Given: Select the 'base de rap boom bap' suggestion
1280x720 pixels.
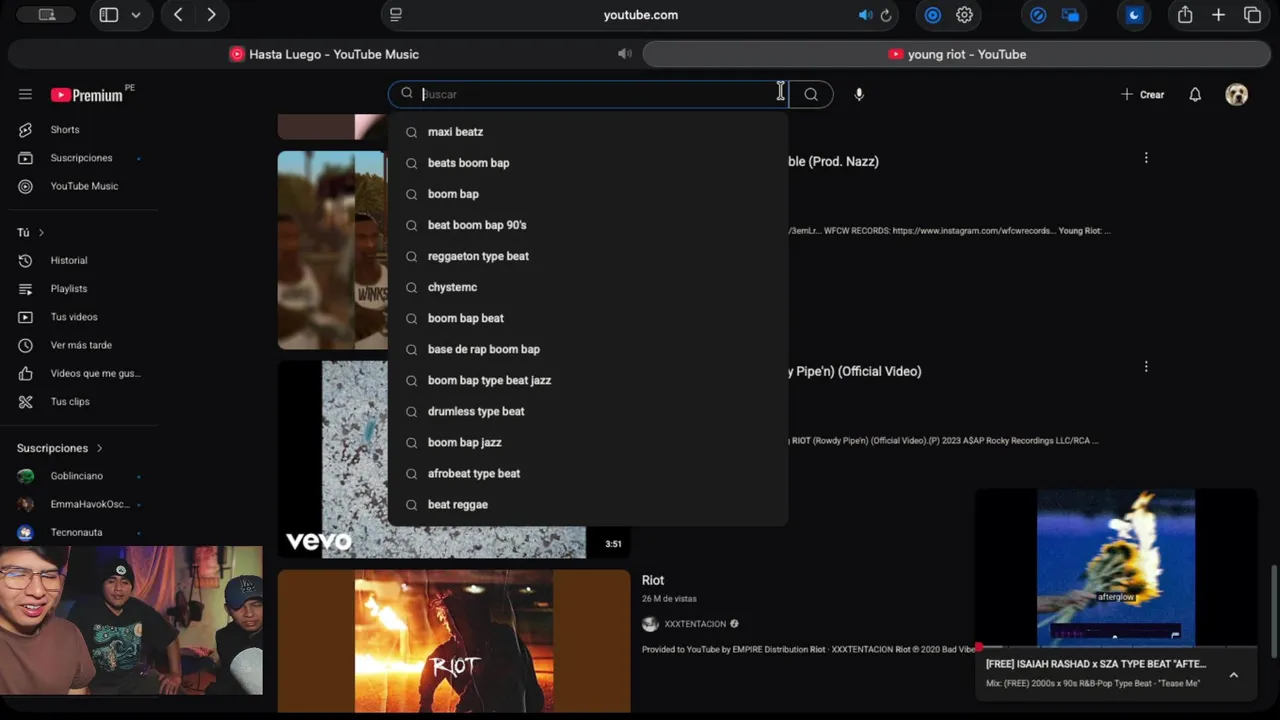Looking at the screenshot, I should [588, 349].
